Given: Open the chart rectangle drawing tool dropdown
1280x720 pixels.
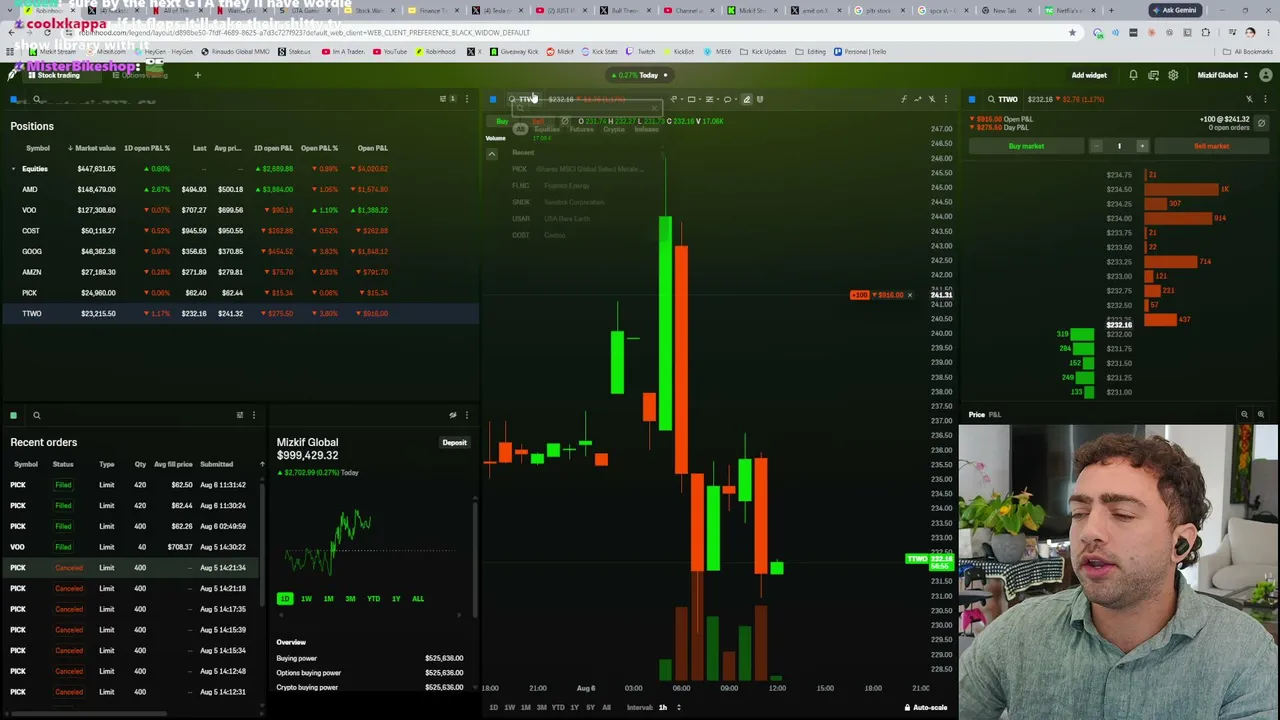Looking at the screenshot, I should 694,99.
